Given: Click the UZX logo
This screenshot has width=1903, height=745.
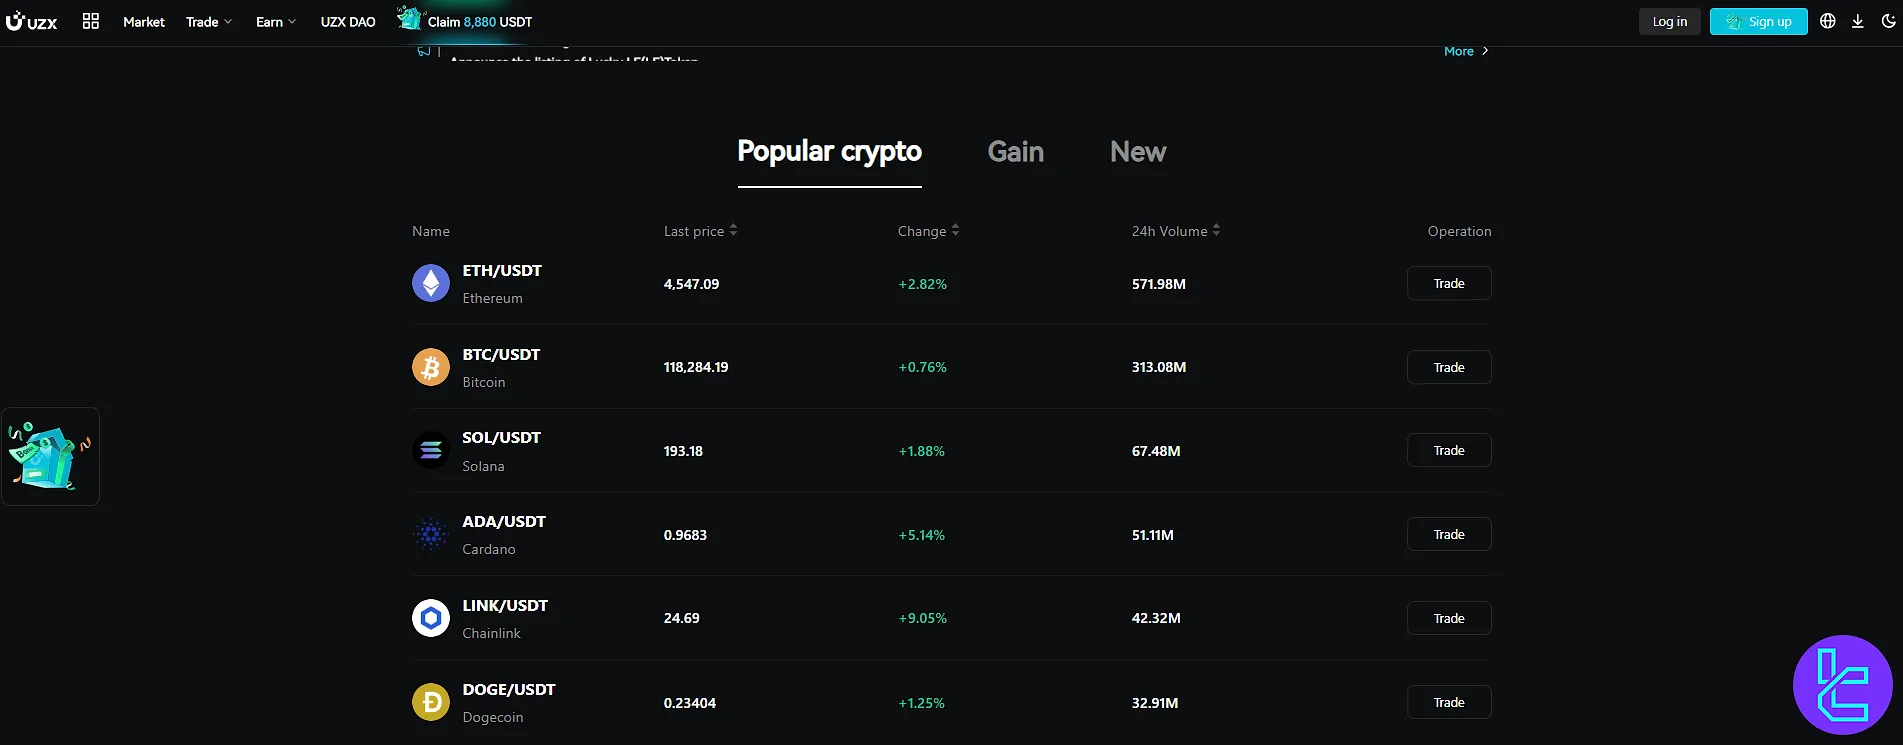Looking at the screenshot, I should [x=31, y=21].
